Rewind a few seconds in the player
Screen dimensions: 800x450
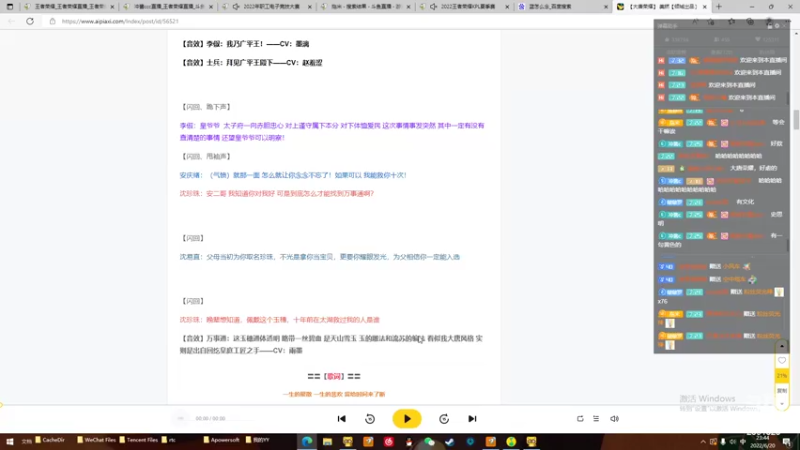click(370, 419)
